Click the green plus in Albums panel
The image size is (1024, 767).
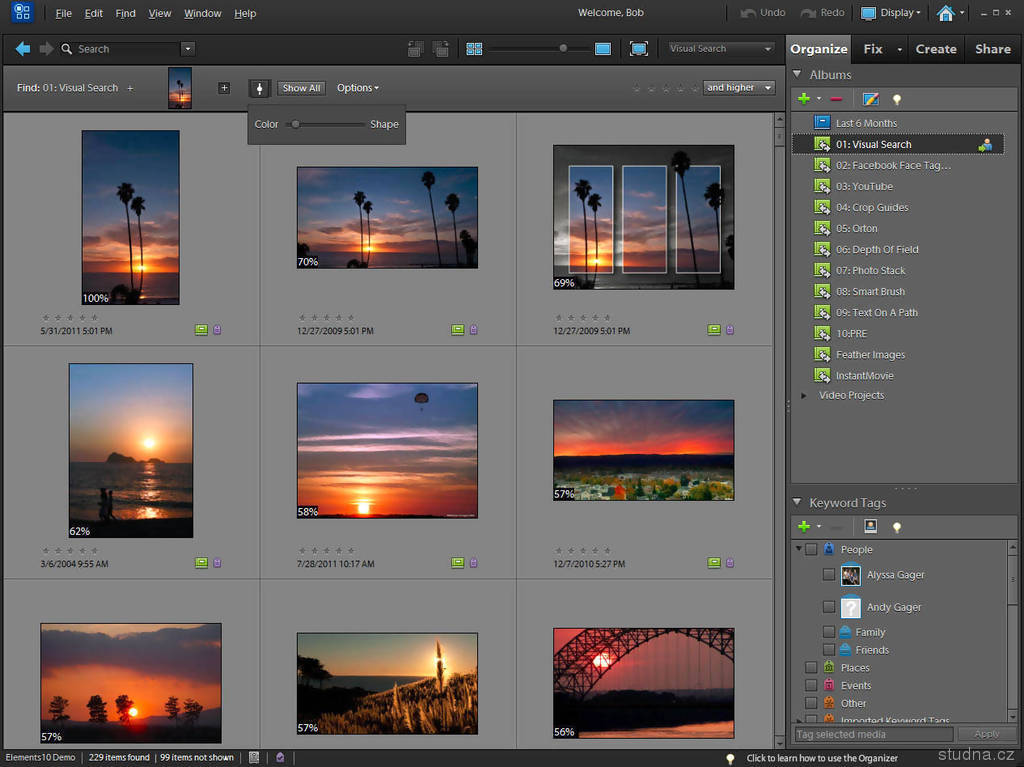803,99
